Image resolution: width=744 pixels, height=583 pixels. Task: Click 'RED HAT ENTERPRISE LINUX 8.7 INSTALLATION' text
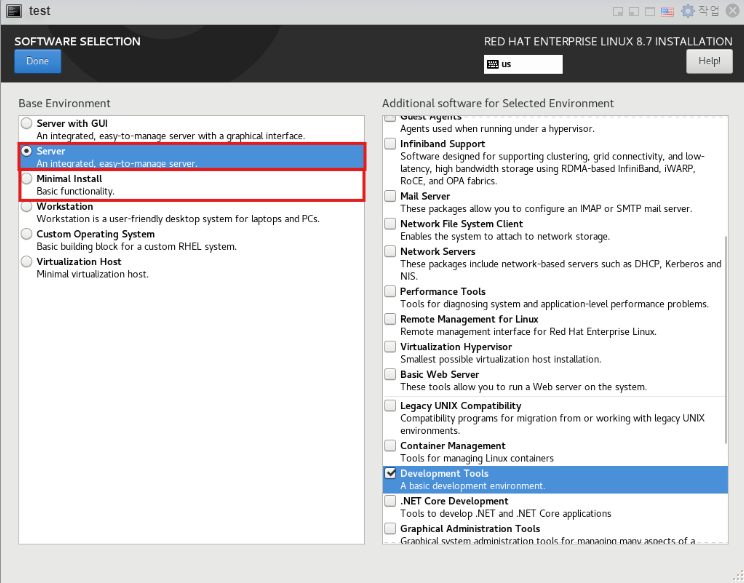coord(608,41)
